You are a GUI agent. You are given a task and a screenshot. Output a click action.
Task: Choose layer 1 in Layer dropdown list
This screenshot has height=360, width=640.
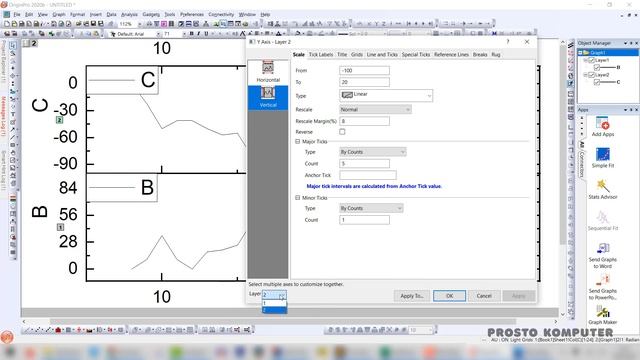click(274, 303)
